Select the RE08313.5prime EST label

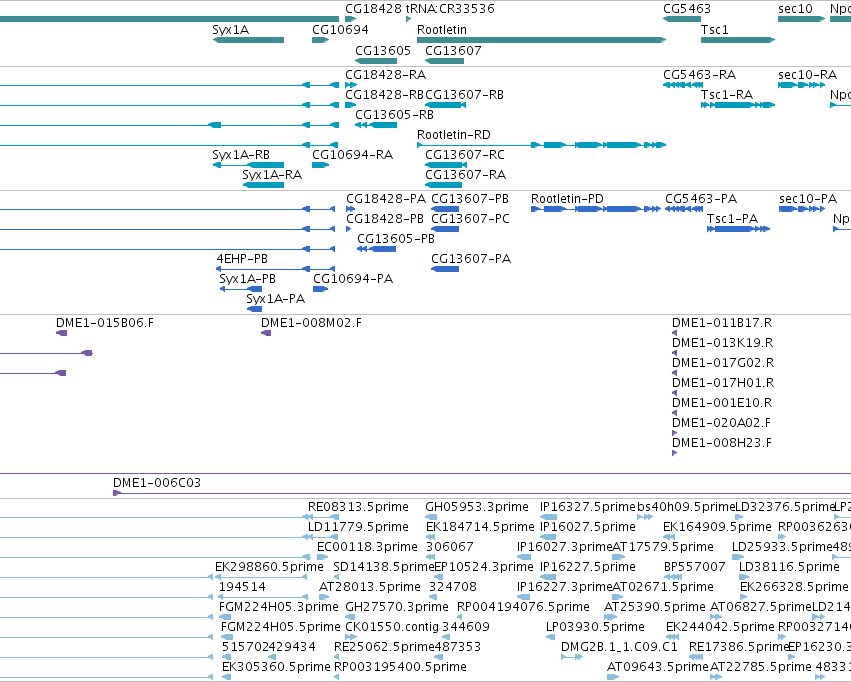(358, 507)
